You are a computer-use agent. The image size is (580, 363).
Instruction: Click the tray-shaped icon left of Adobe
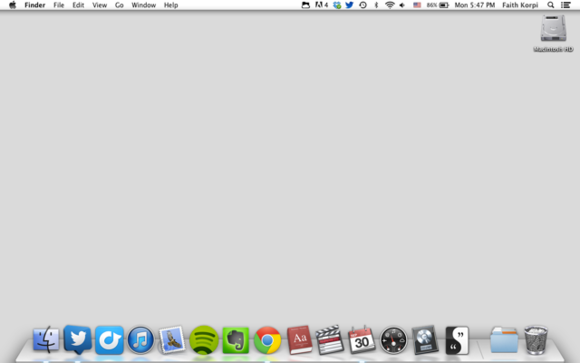point(306,5)
